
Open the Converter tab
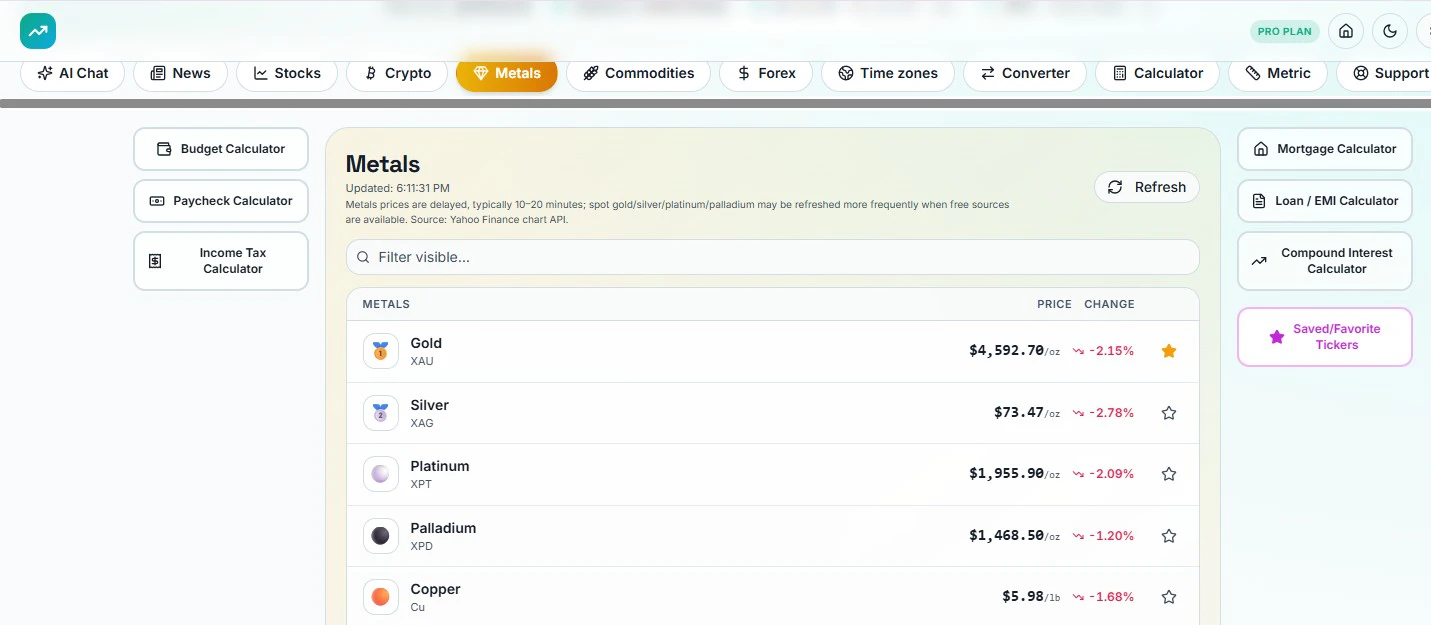[x=1025, y=73]
